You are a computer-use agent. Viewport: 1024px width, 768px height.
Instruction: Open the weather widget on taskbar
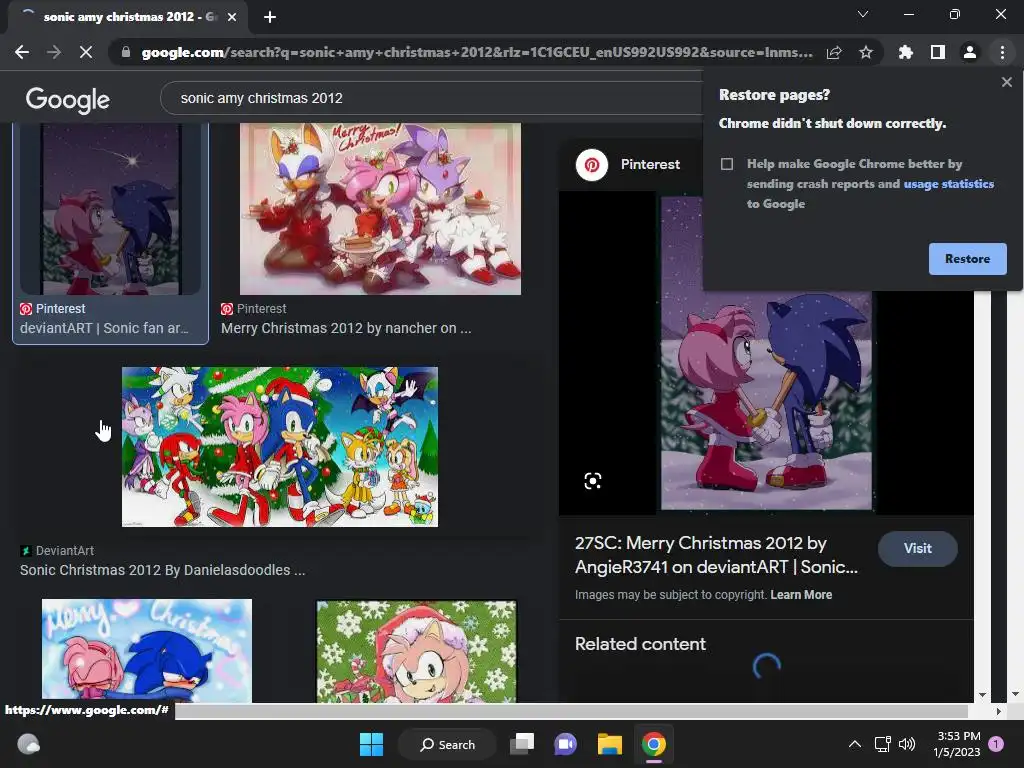point(28,744)
